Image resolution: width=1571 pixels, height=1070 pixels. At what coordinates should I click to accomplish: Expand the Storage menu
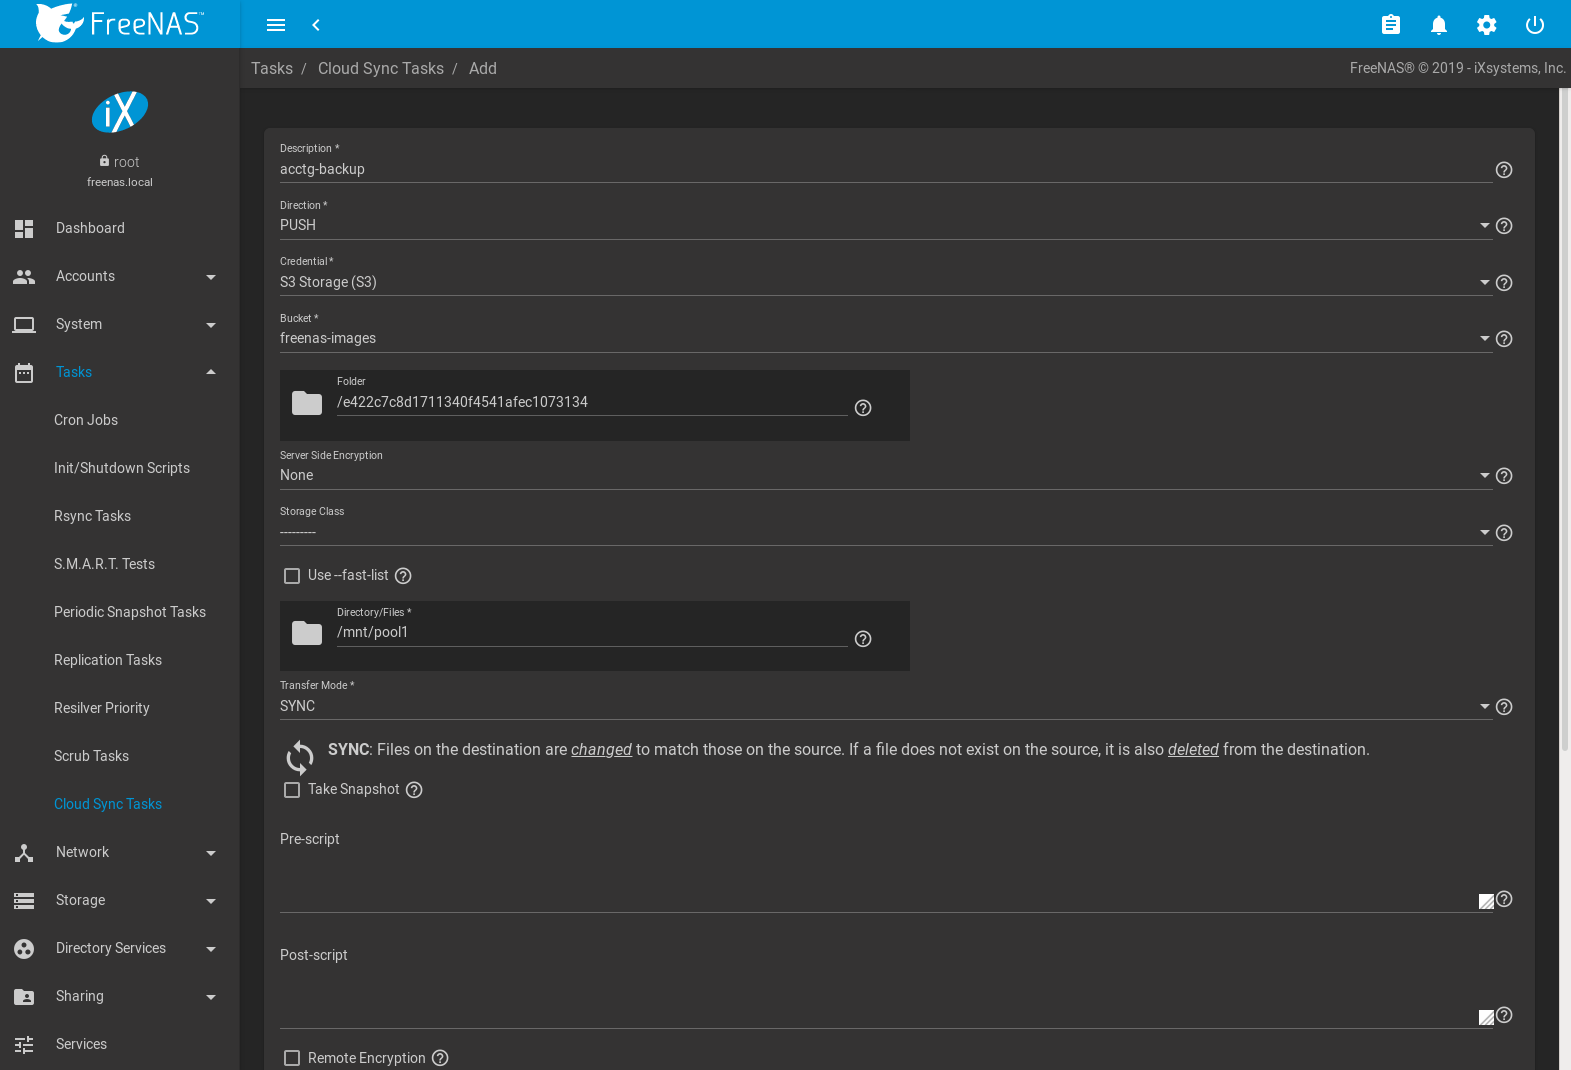[x=120, y=900]
